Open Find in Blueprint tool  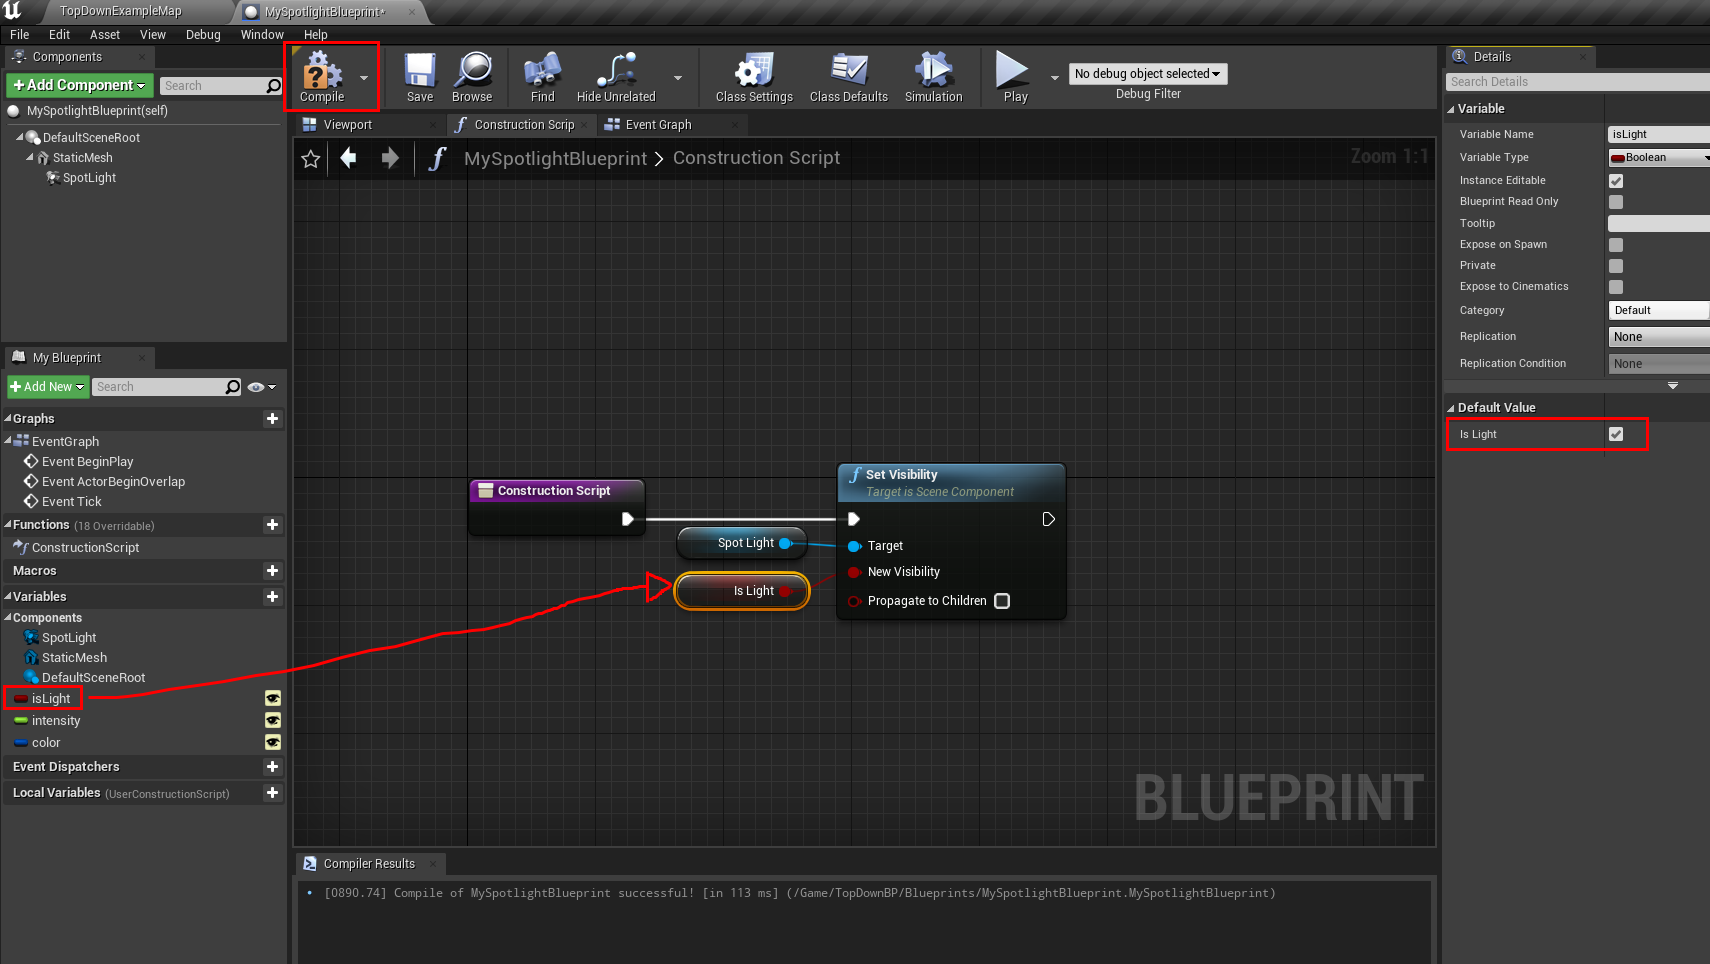point(542,76)
